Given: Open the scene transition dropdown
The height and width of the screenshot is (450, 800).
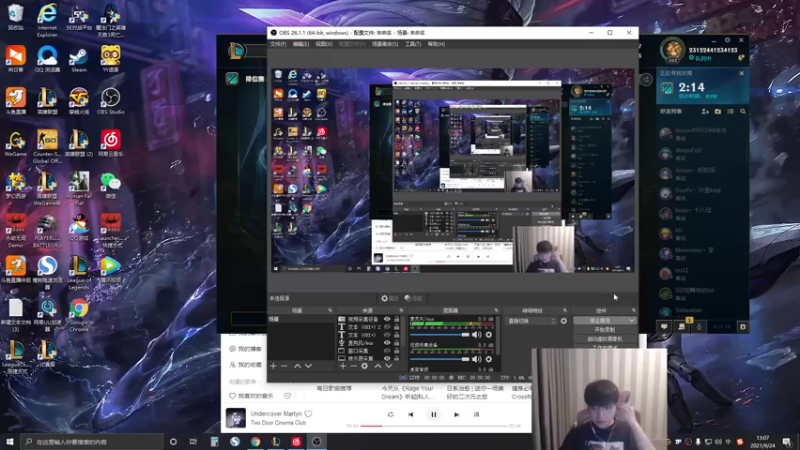Looking at the screenshot, I should coord(531,321).
